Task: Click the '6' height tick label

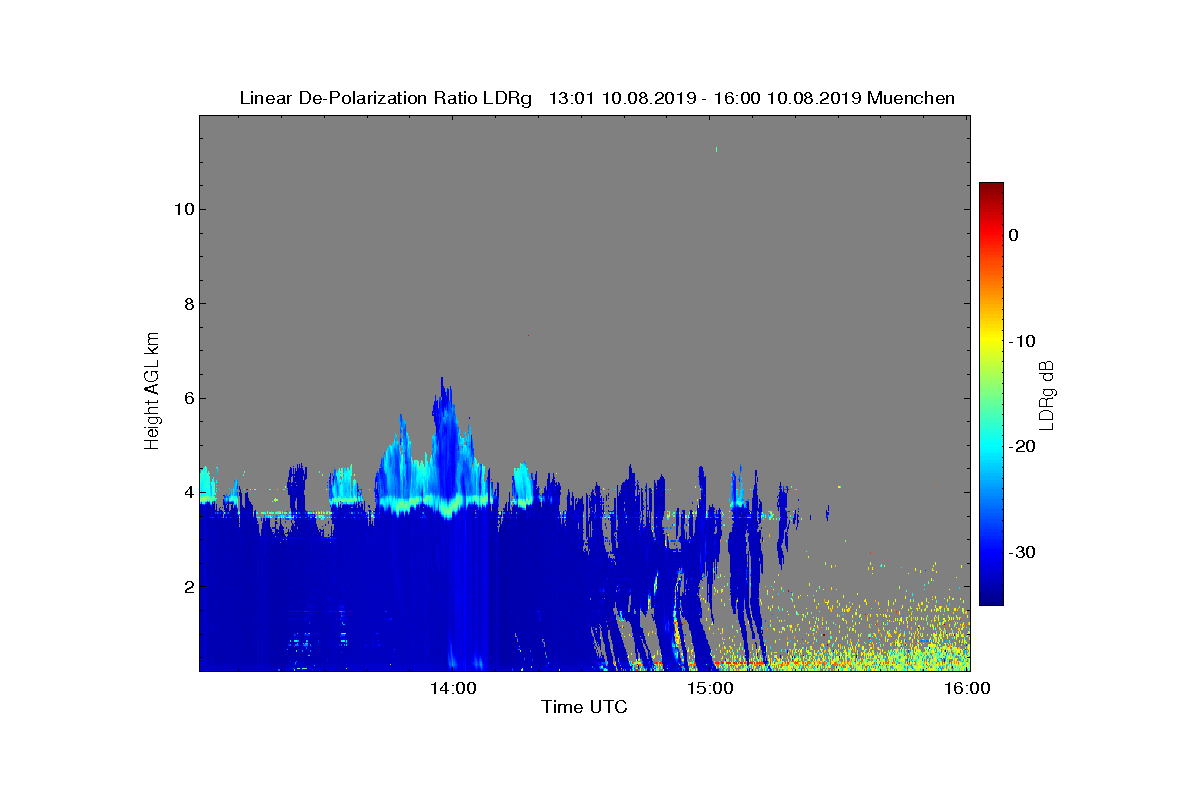Action: tap(187, 398)
